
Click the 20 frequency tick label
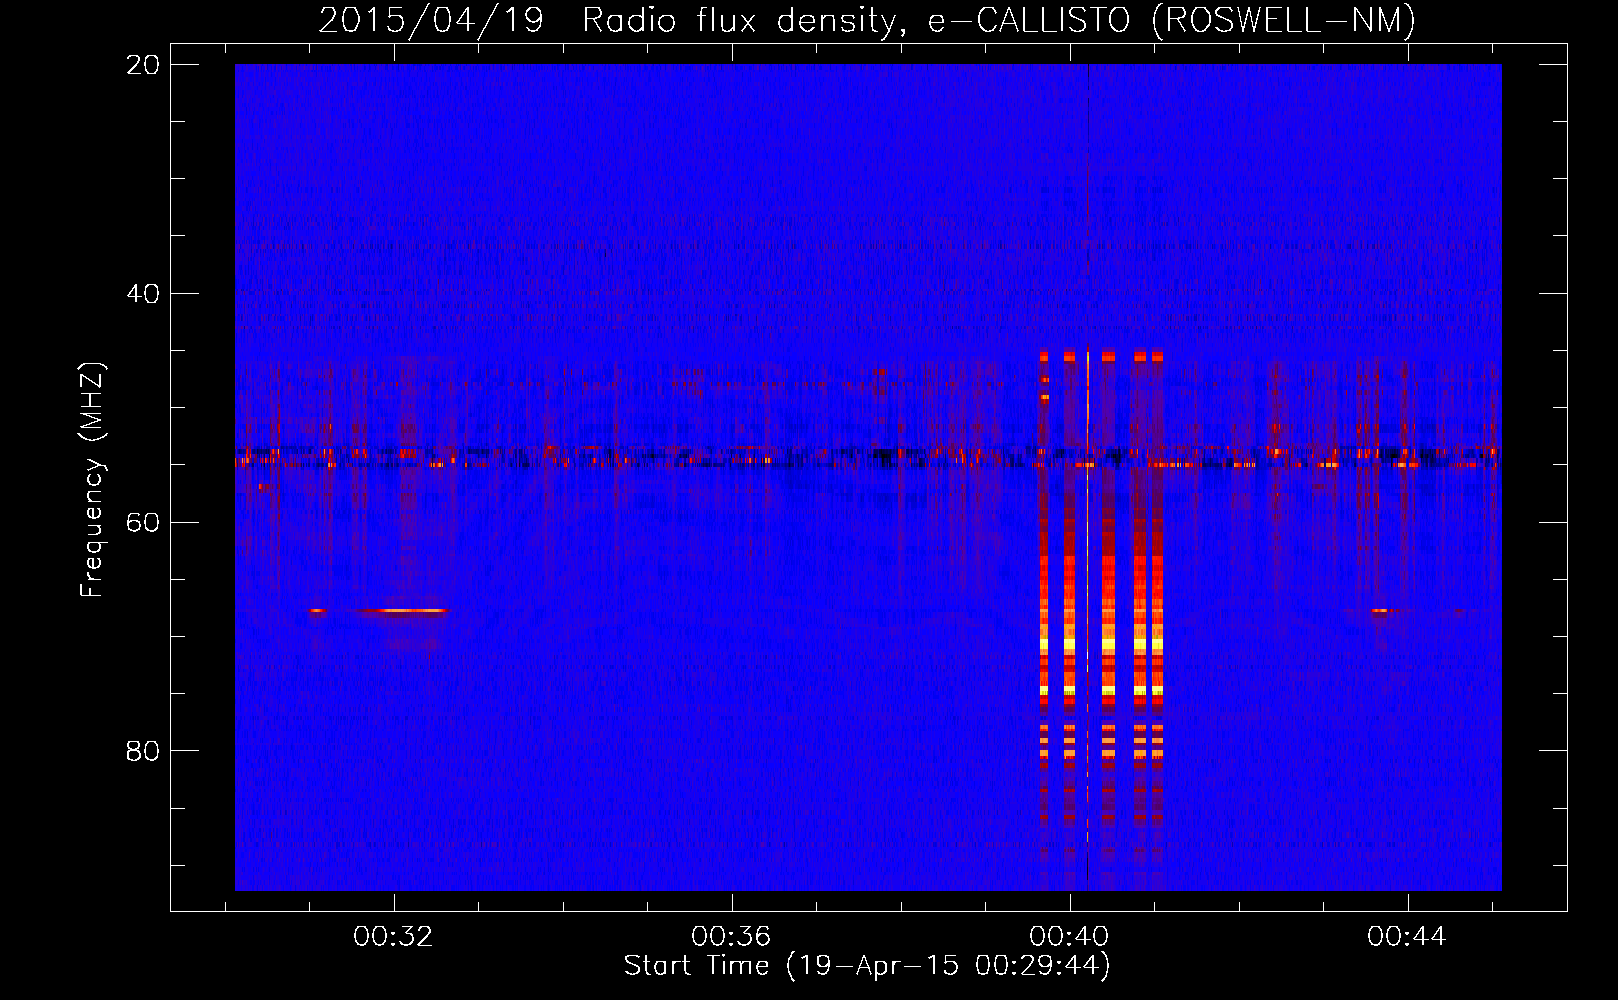click(143, 65)
